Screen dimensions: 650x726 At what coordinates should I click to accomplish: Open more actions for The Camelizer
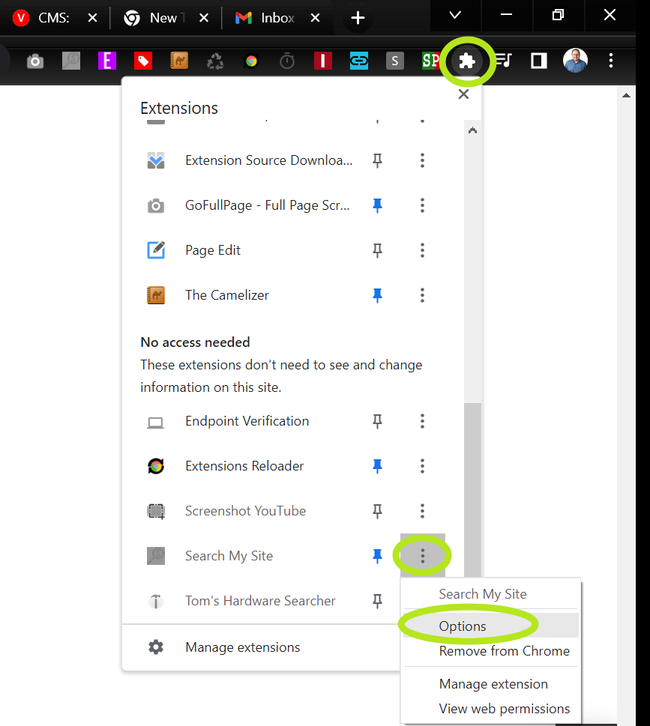(x=422, y=295)
